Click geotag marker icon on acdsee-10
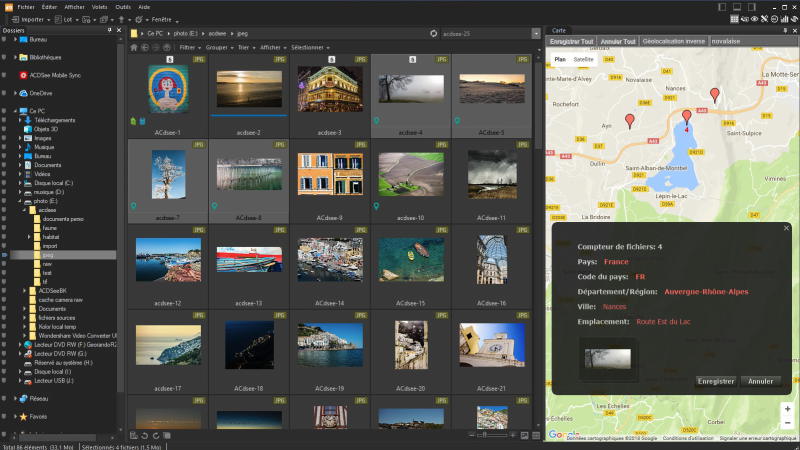The width and height of the screenshot is (800, 450). [377, 206]
